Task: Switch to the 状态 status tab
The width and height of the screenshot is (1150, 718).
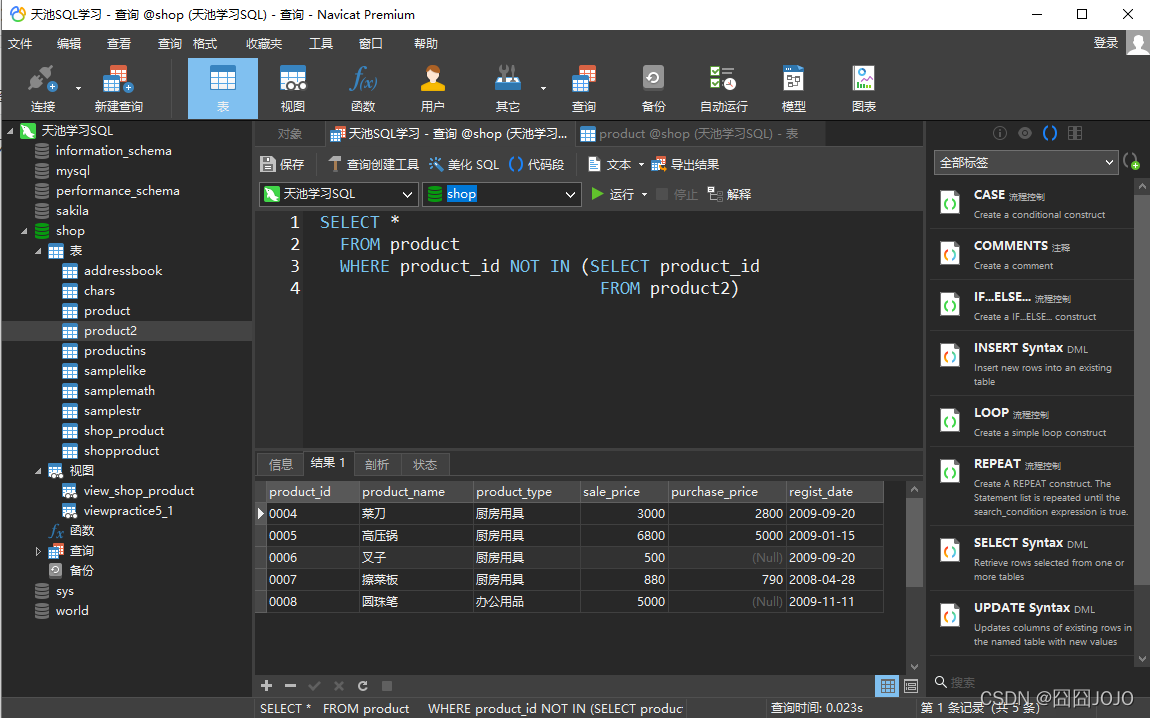Action: (x=425, y=464)
